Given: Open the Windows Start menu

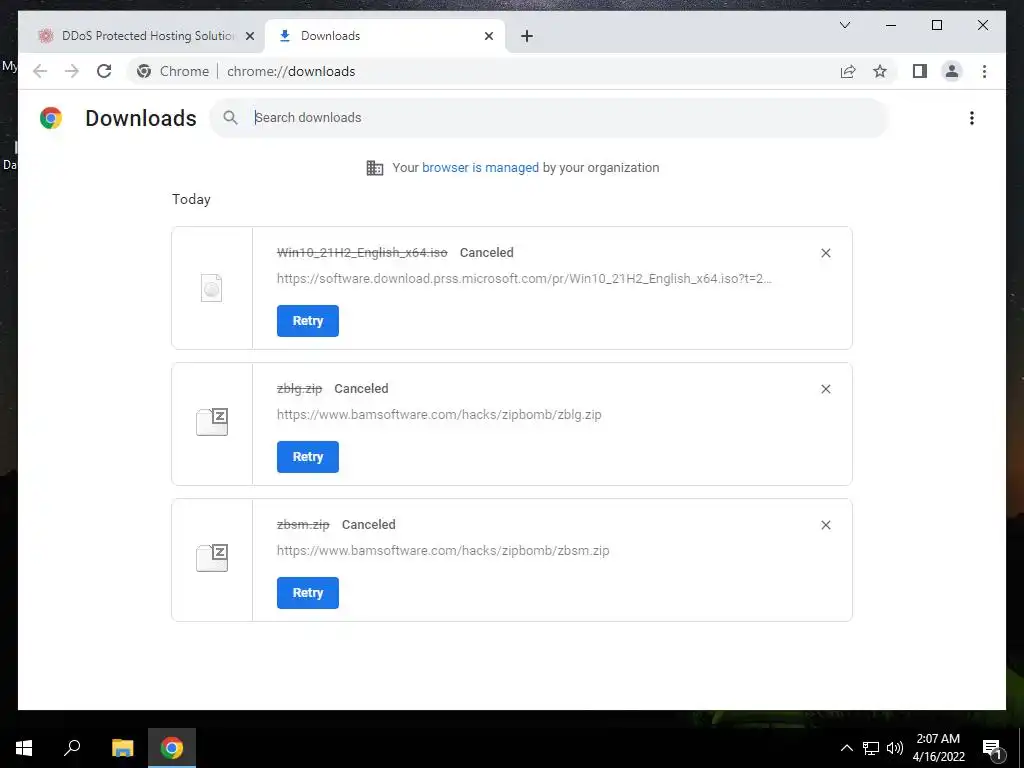Looking at the screenshot, I should (24, 748).
